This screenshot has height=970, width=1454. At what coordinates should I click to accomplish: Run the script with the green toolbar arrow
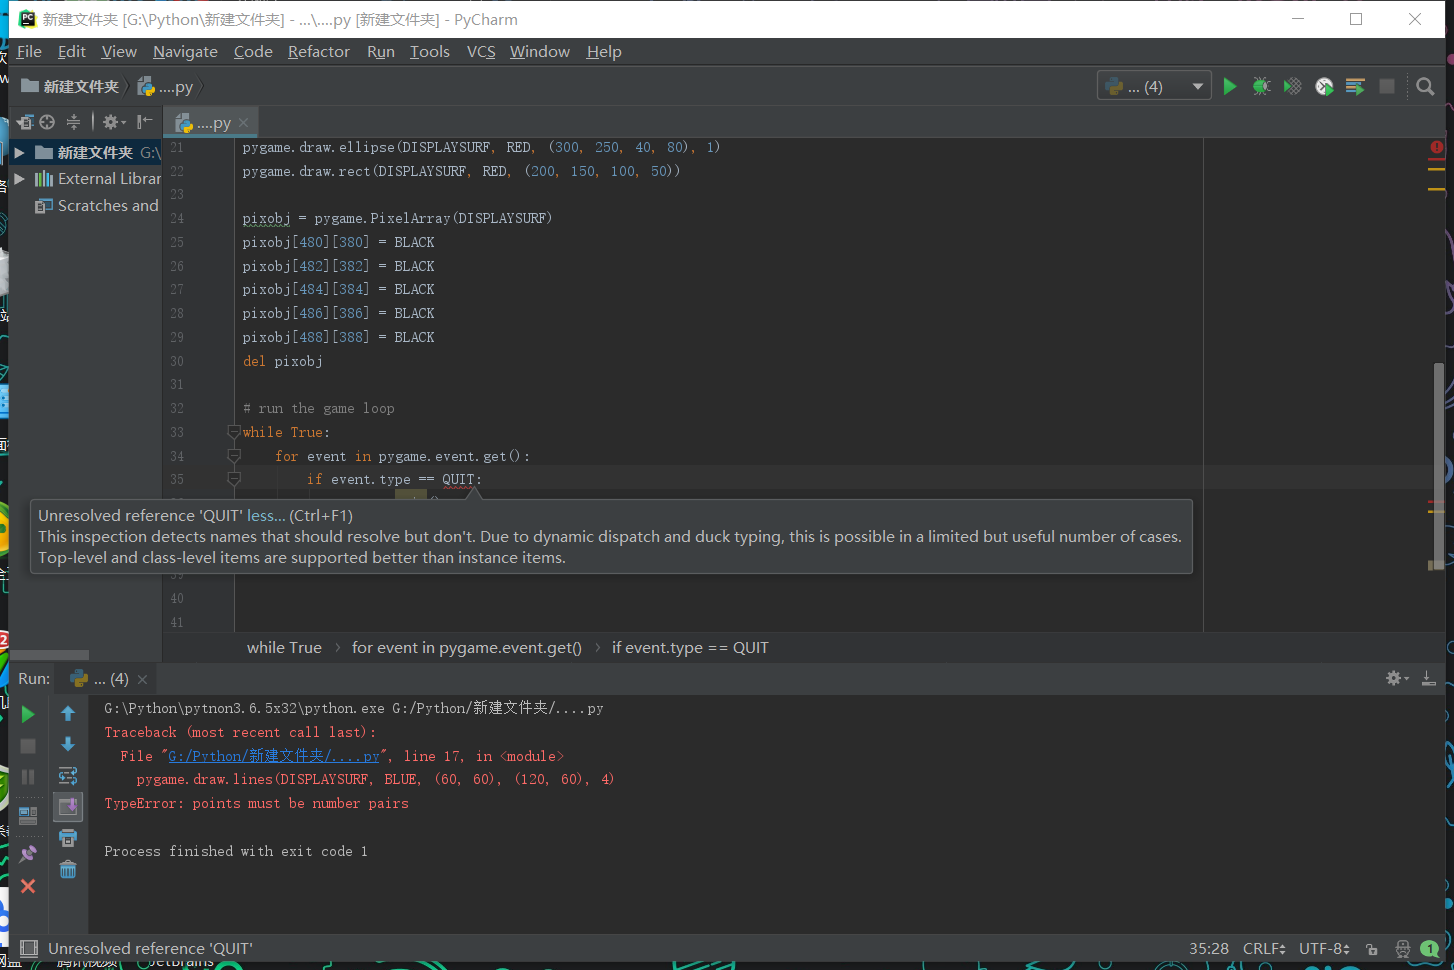point(1230,87)
